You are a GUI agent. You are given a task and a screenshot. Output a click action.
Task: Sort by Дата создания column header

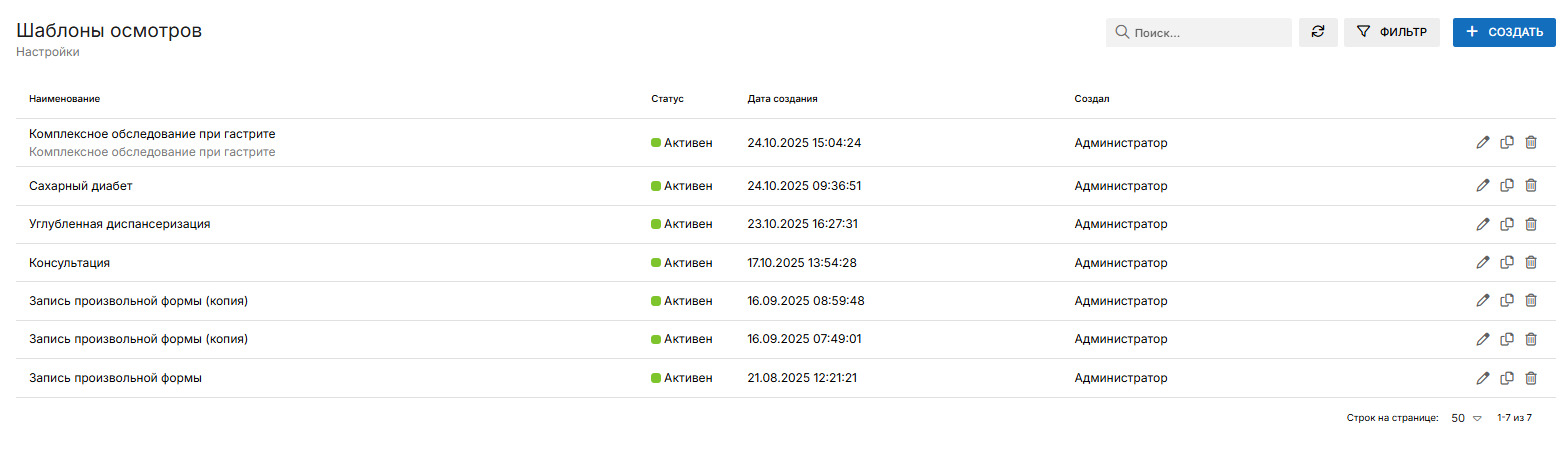pyautogui.click(x=783, y=99)
